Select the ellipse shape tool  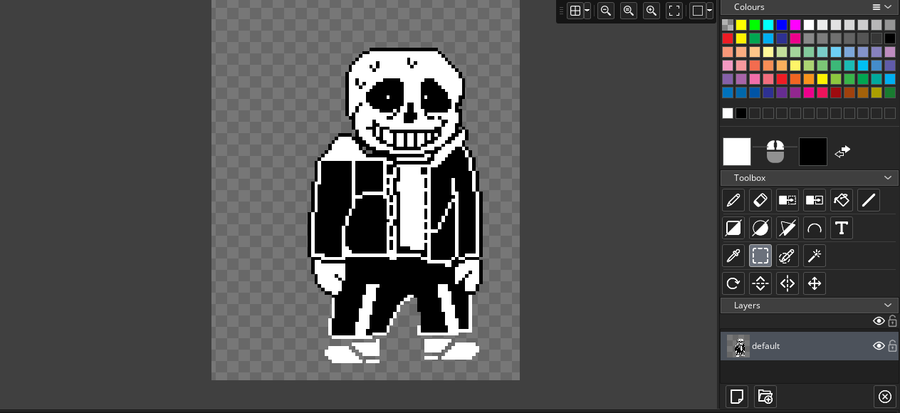point(760,228)
